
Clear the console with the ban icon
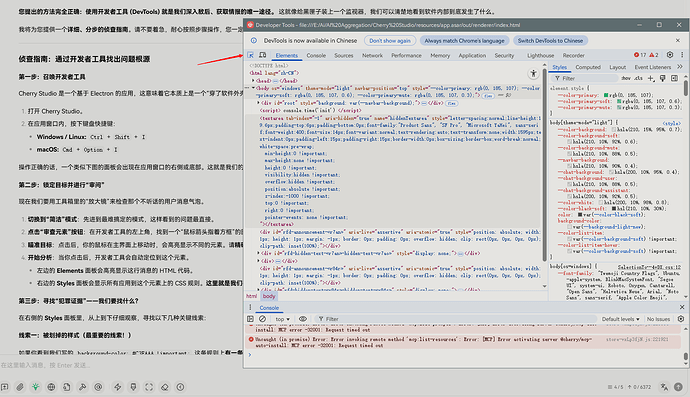(262, 319)
